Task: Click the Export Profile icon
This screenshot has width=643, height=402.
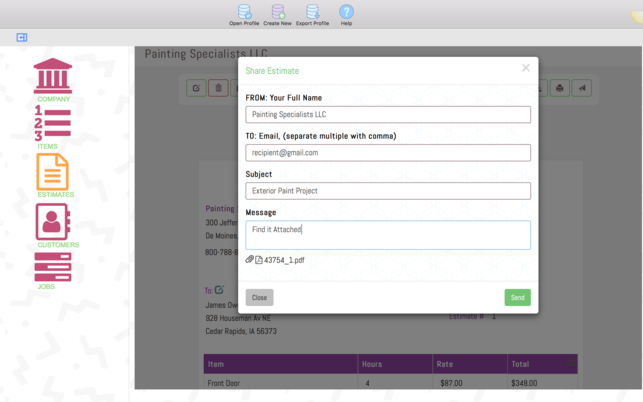Action: pos(312,12)
